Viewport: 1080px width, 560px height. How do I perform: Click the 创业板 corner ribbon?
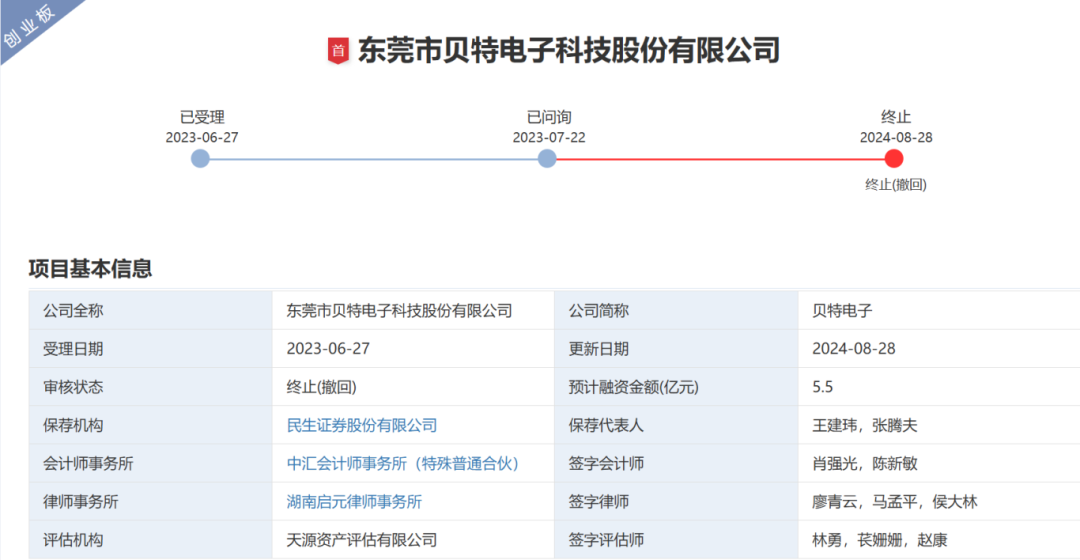point(30,26)
